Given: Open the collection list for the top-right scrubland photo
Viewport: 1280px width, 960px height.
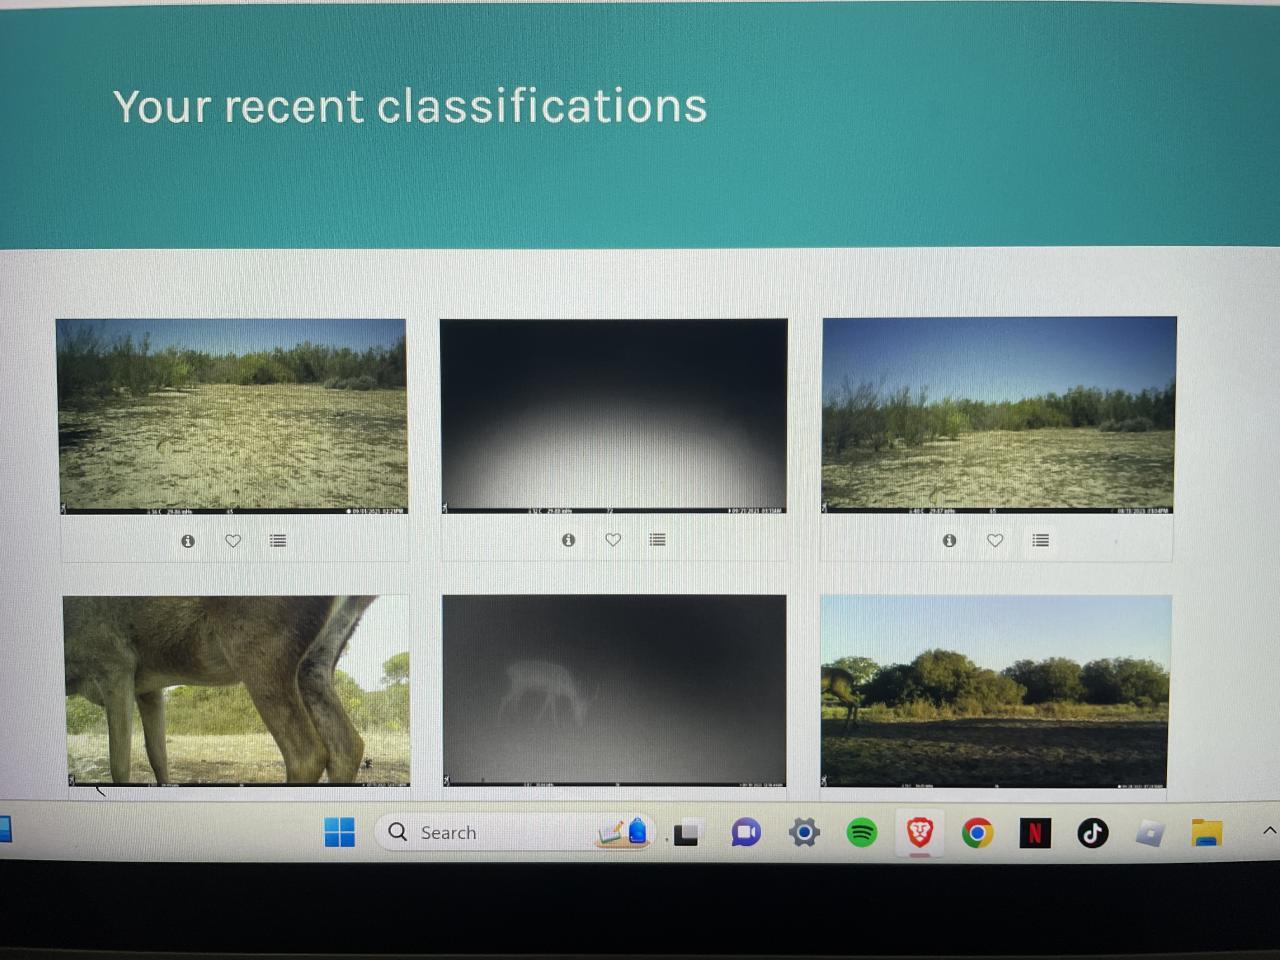Looking at the screenshot, I should tap(1041, 541).
